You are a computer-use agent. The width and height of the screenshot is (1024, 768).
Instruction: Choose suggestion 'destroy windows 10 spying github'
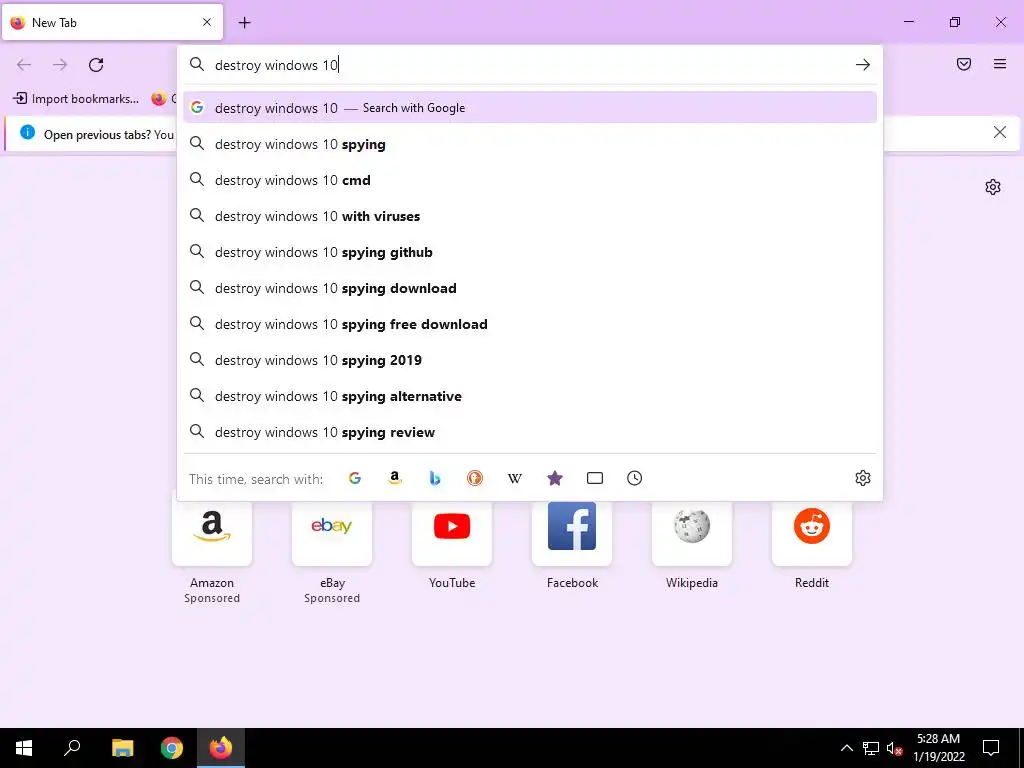tap(530, 251)
